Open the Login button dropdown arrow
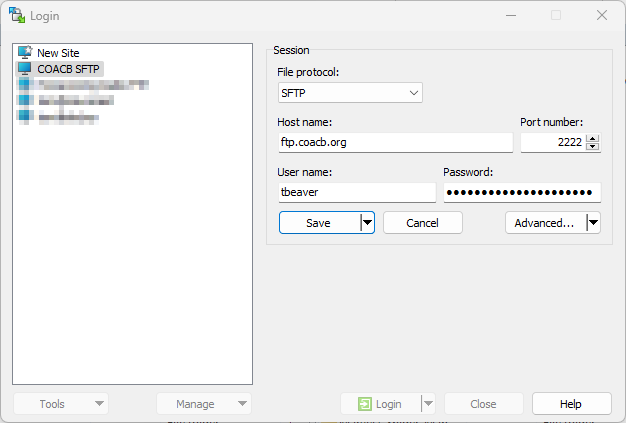This screenshot has width=626, height=423. click(x=428, y=404)
